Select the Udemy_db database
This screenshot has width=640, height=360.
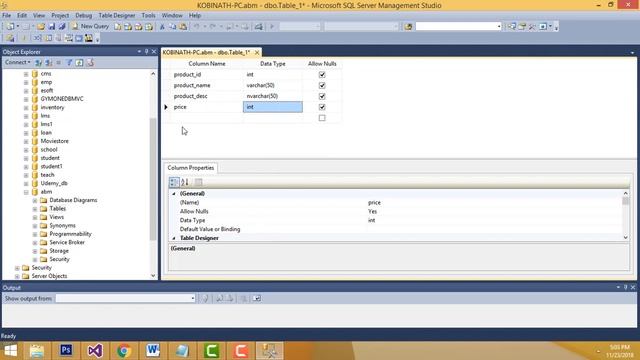[x=54, y=183]
